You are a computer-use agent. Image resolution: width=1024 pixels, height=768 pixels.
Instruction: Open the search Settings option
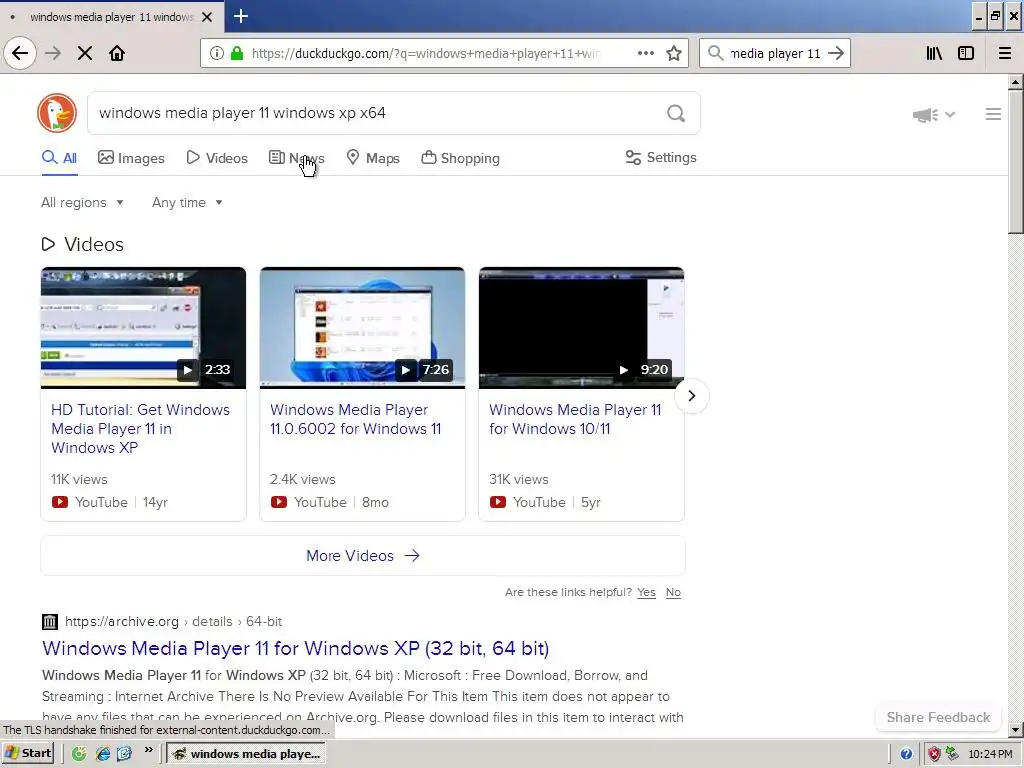(x=661, y=157)
